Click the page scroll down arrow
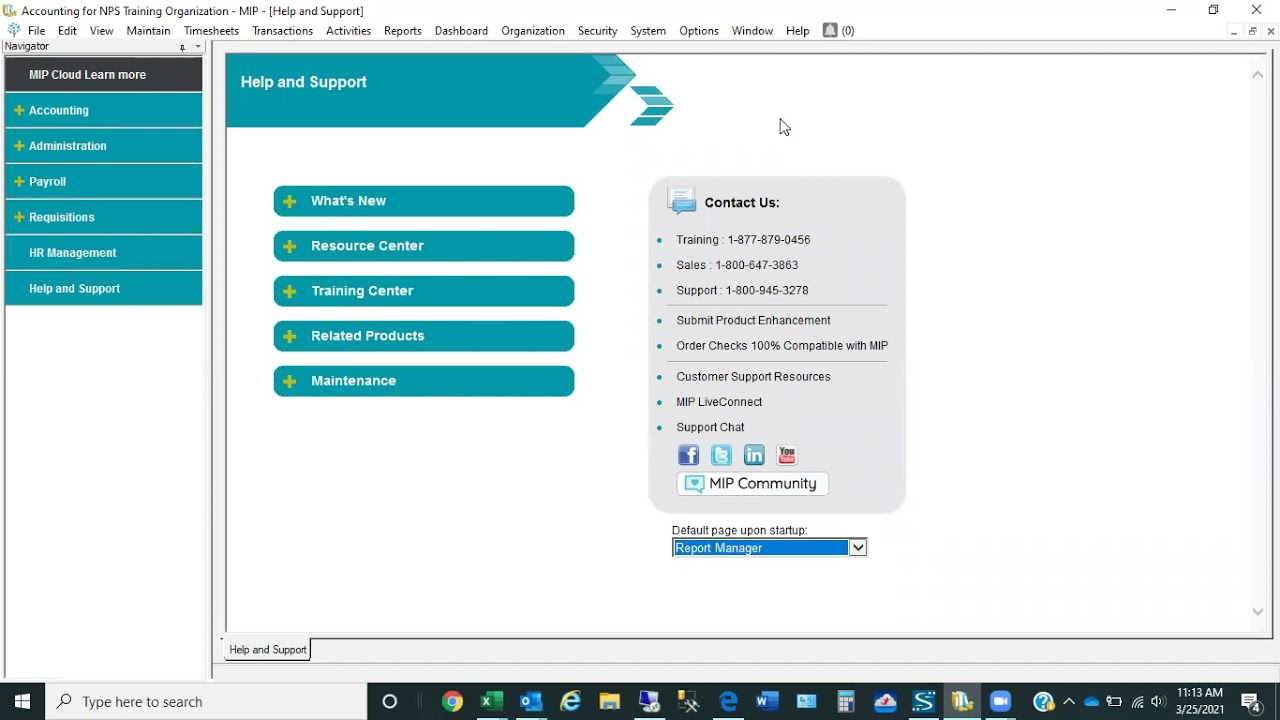1280x720 pixels. (x=1258, y=611)
